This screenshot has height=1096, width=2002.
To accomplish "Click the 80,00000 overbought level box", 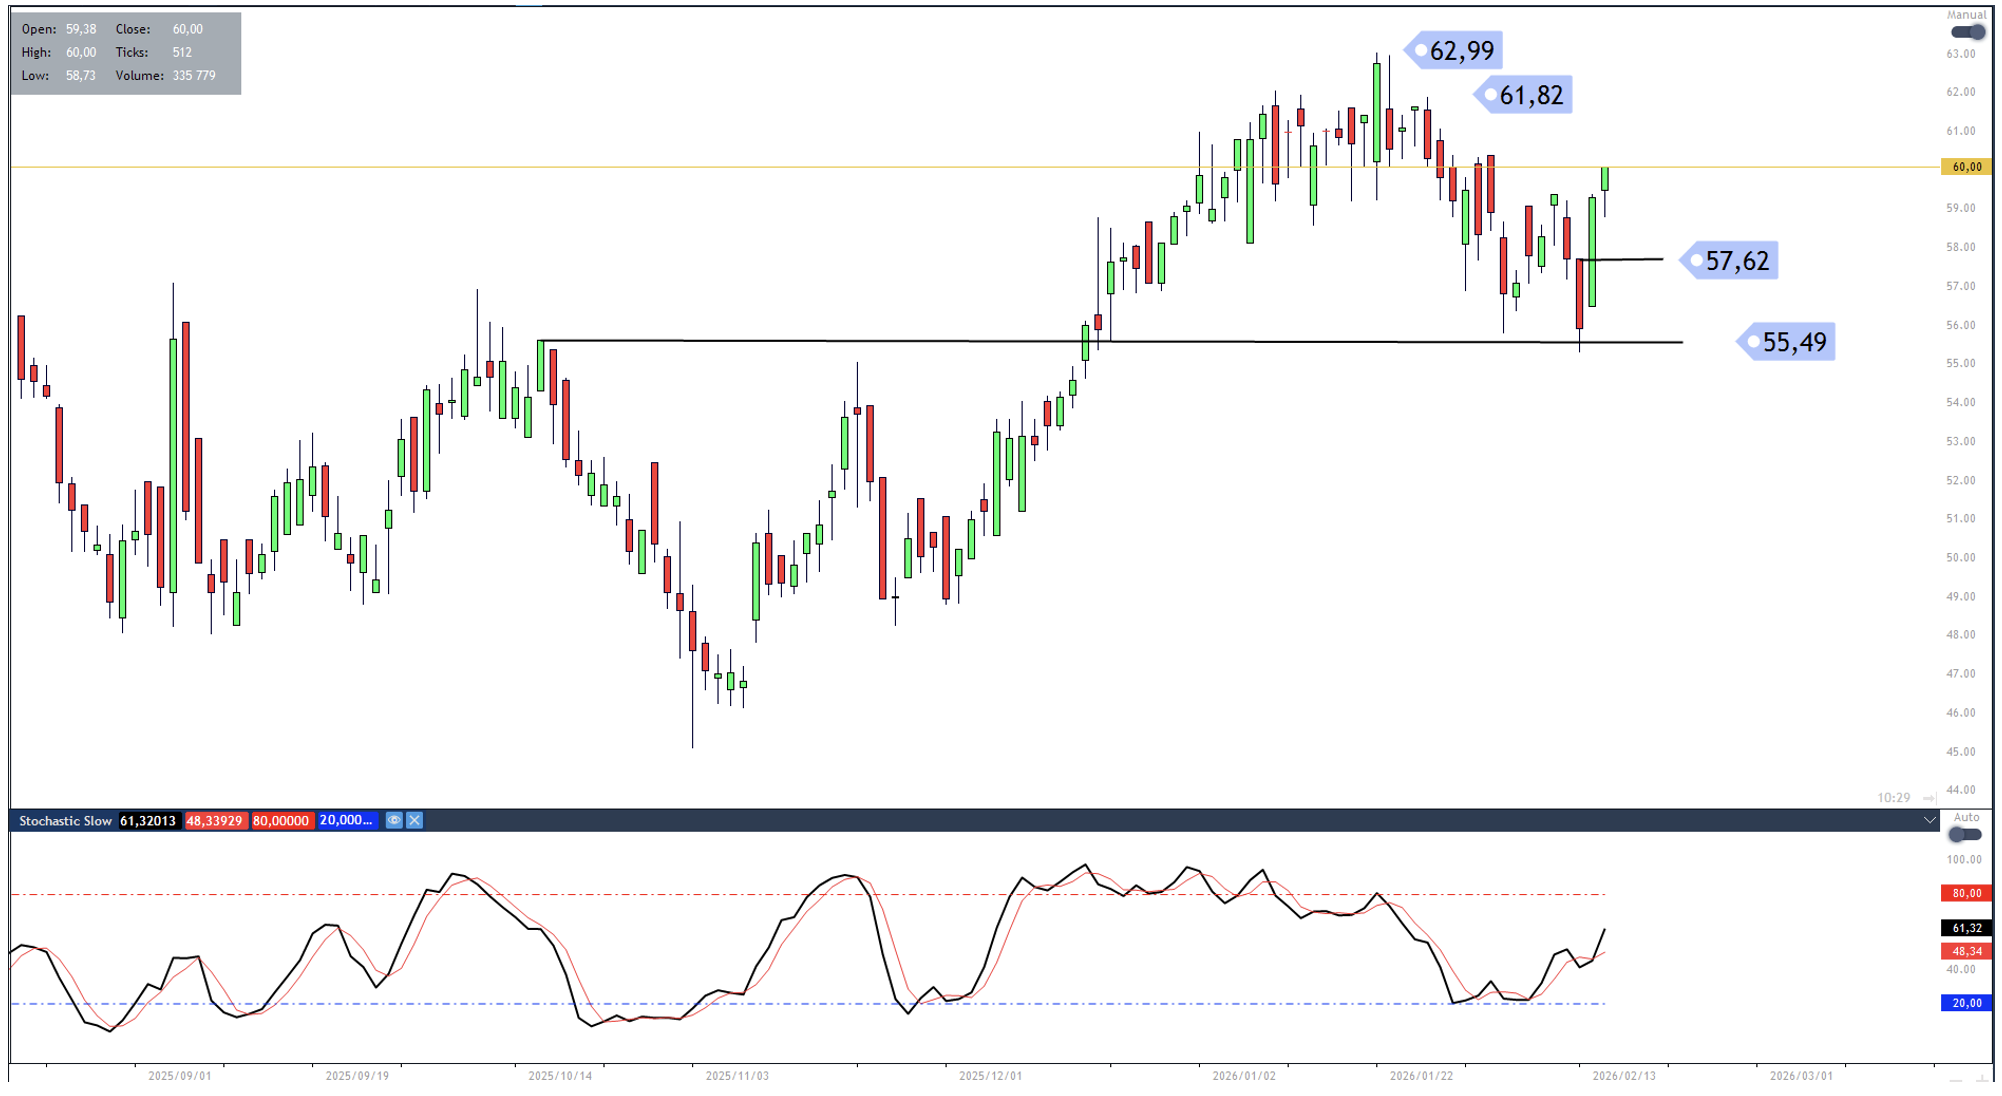I will coord(281,820).
